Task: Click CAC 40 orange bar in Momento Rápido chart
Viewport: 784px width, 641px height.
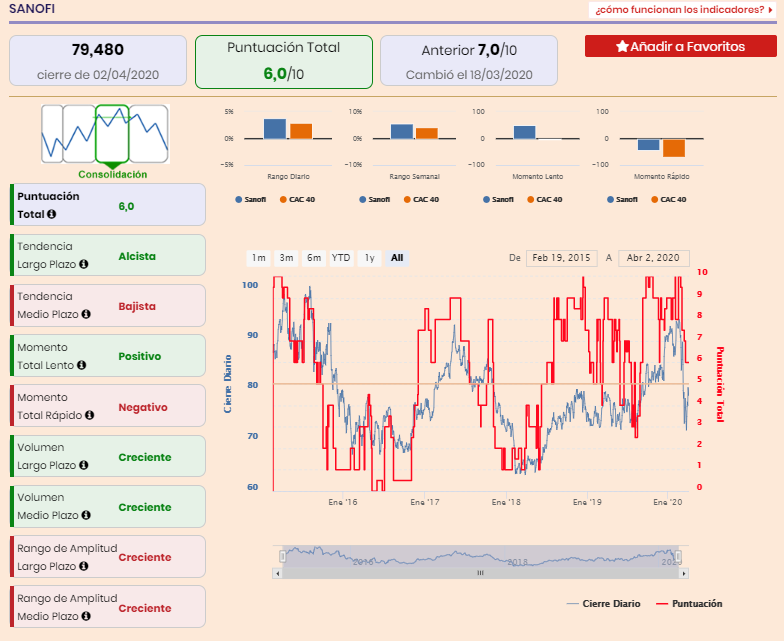Action: click(x=674, y=148)
